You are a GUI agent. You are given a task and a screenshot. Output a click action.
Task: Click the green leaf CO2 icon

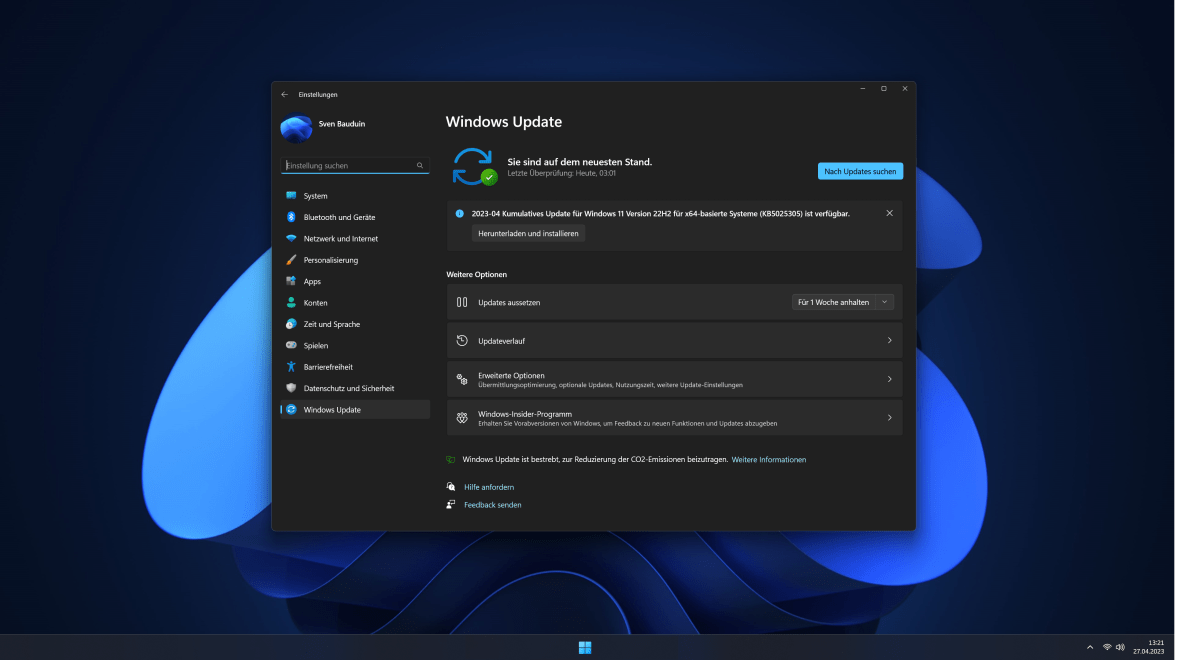pos(451,460)
